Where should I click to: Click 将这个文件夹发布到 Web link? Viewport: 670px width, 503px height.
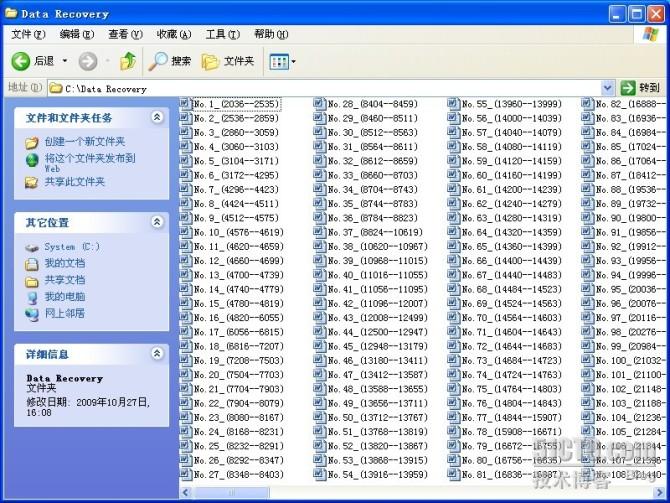click(90, 162)
